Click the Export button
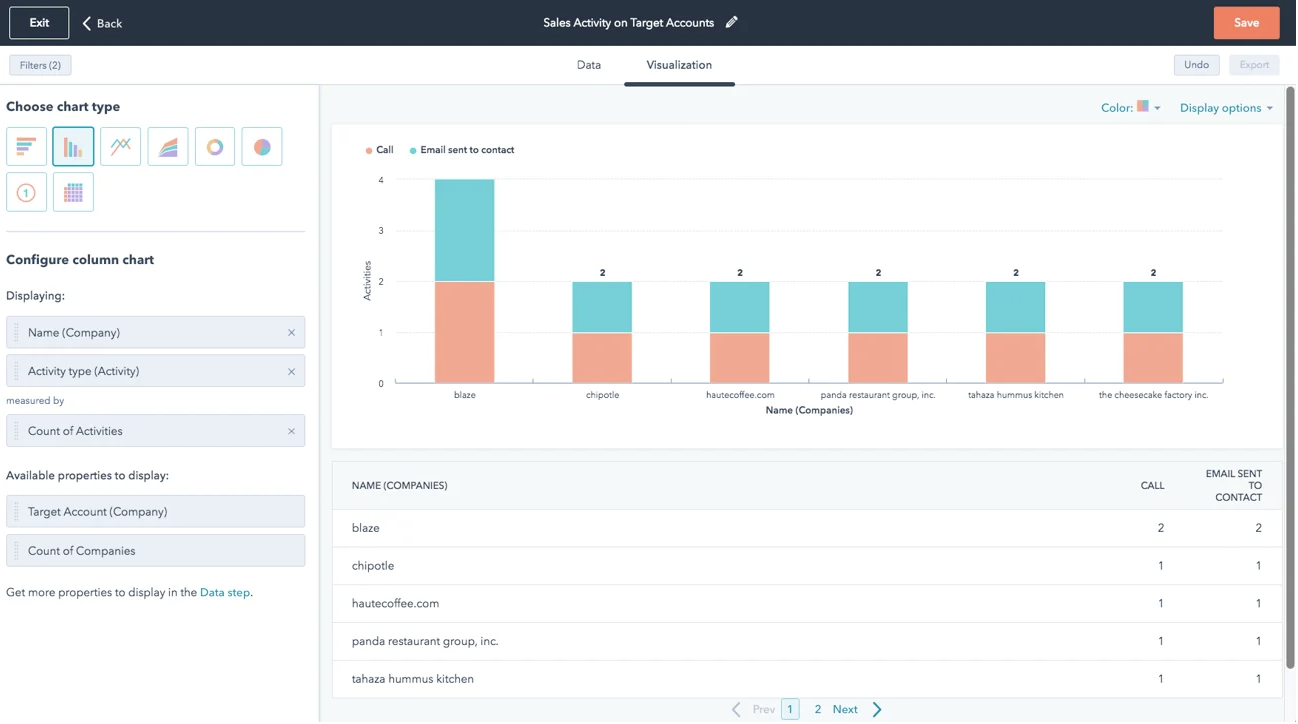This screenshot has width=1298, height=724. (1254, 65)
